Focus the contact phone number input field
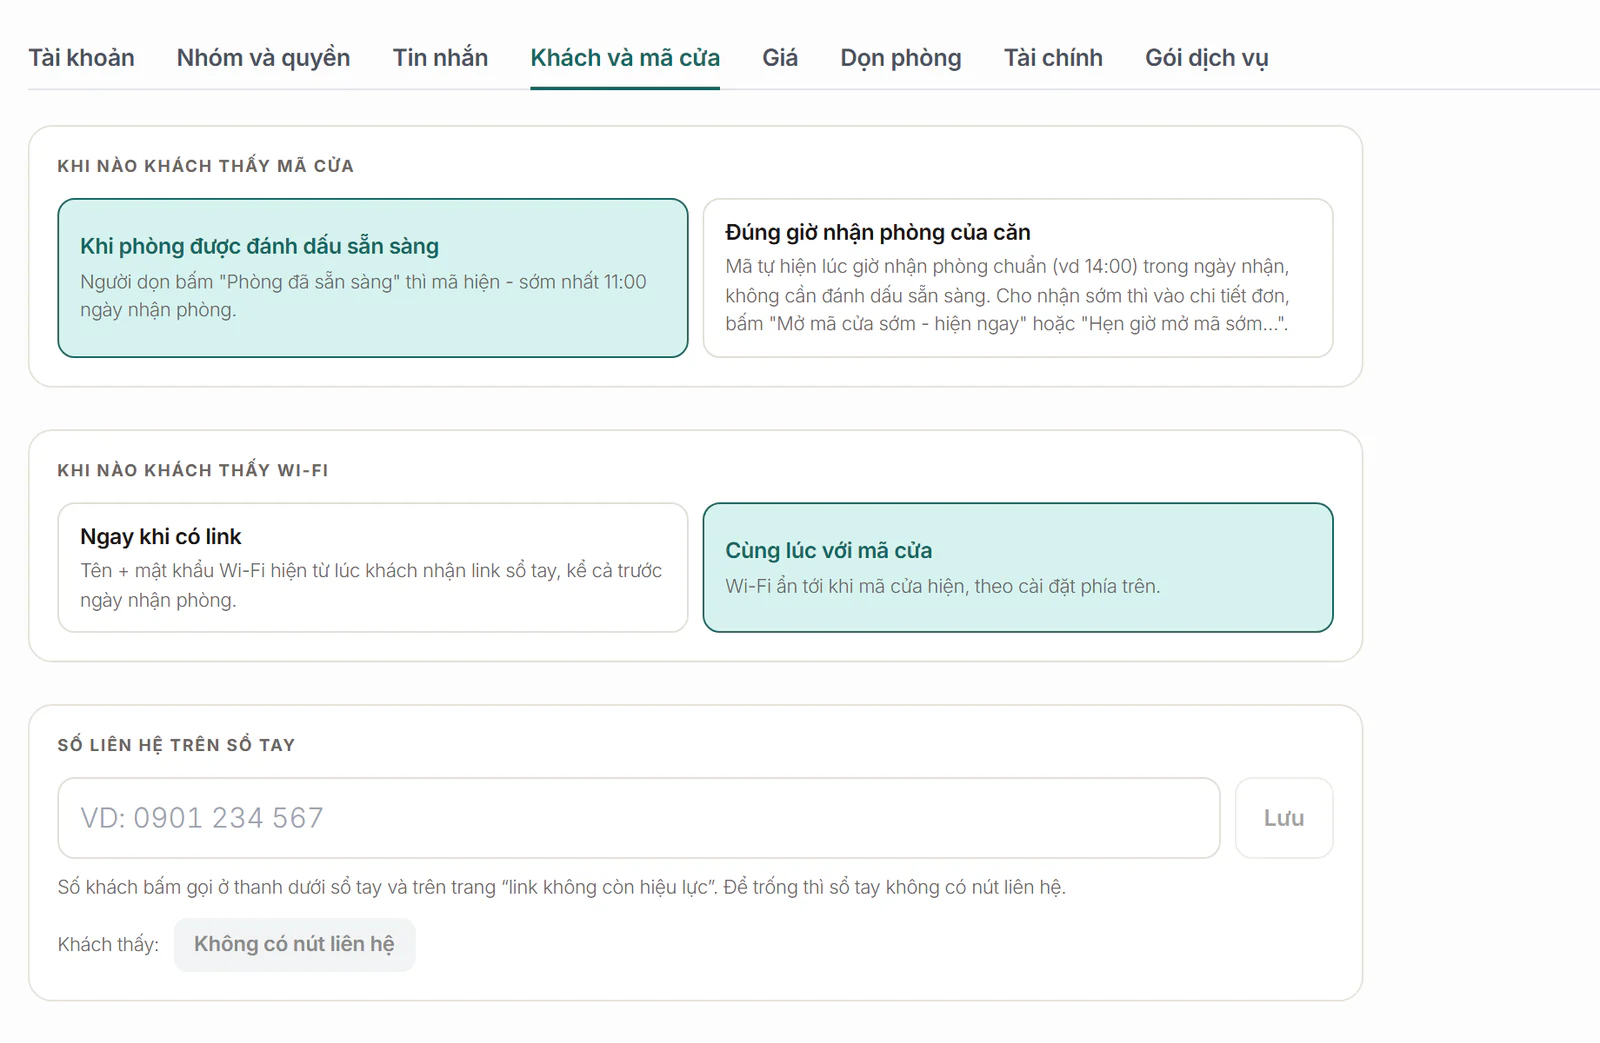 [639, 818]
